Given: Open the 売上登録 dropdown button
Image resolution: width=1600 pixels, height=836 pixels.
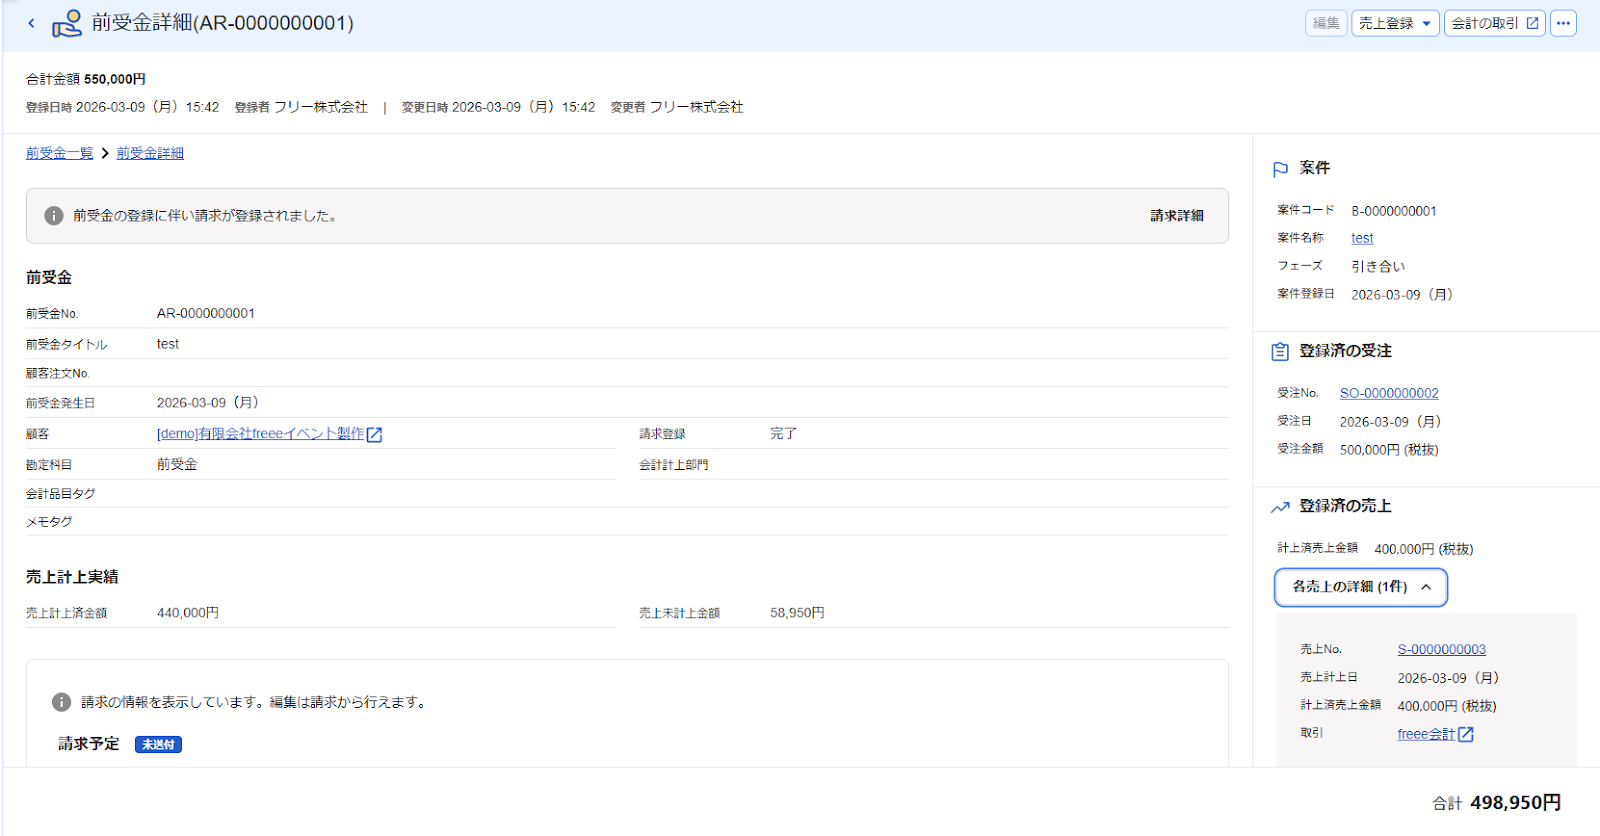Looking at the screenshot, I should pos(1395,23).
